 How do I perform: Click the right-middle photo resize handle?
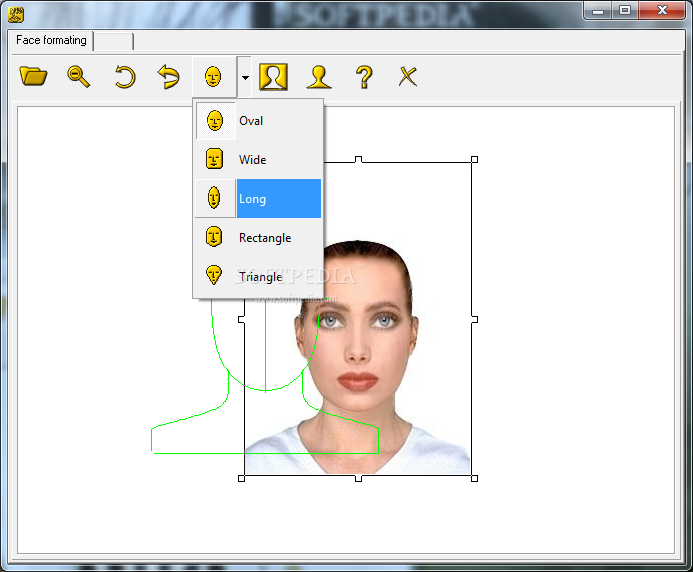point(474,319)
